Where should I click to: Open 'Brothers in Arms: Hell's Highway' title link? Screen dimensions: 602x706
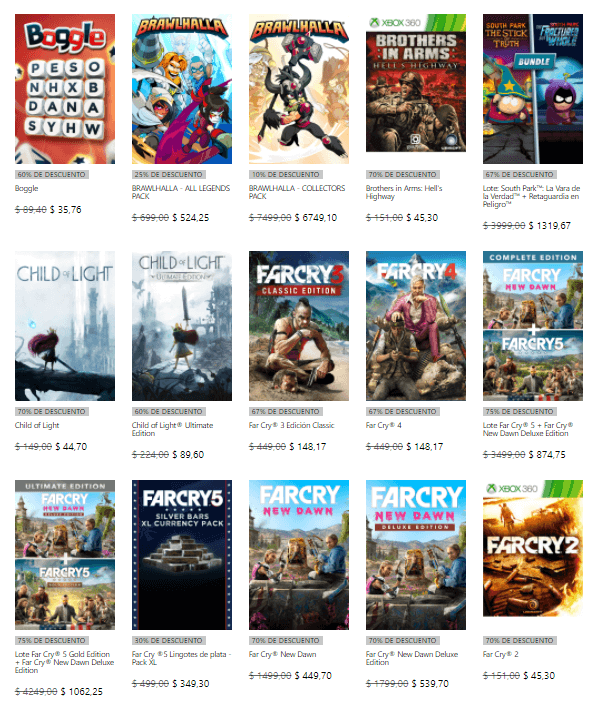(x=404, y=192)
